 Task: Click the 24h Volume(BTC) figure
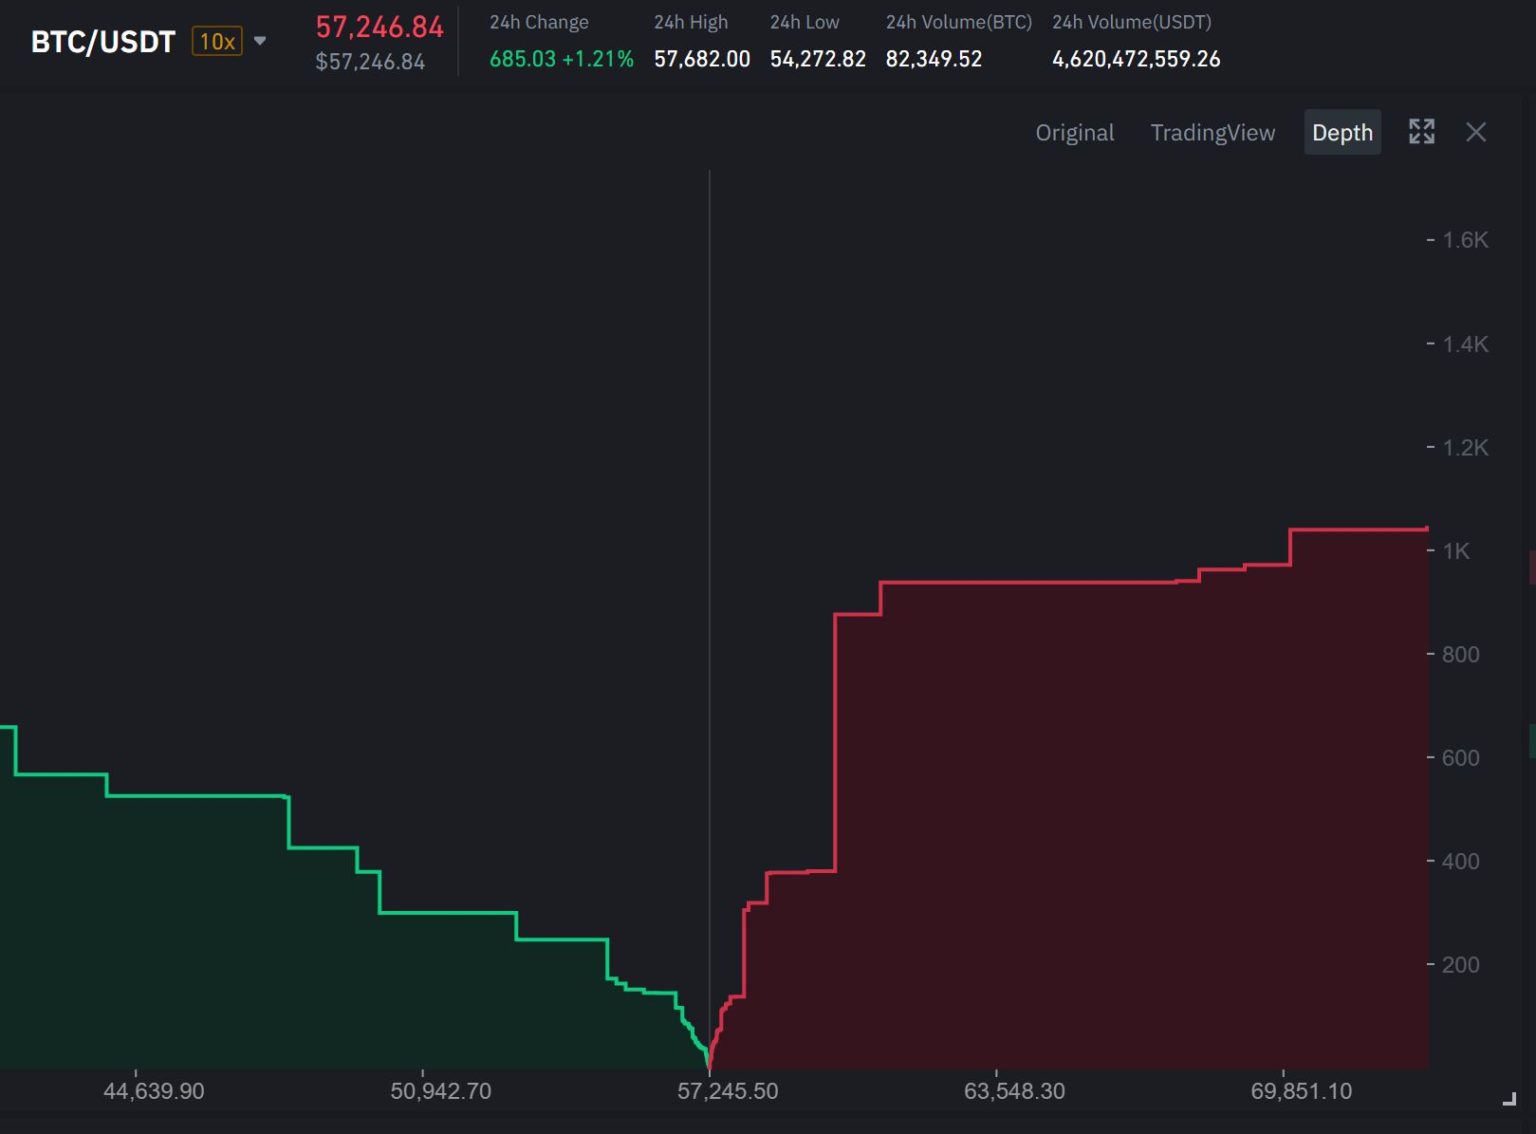tap(933, 59)
